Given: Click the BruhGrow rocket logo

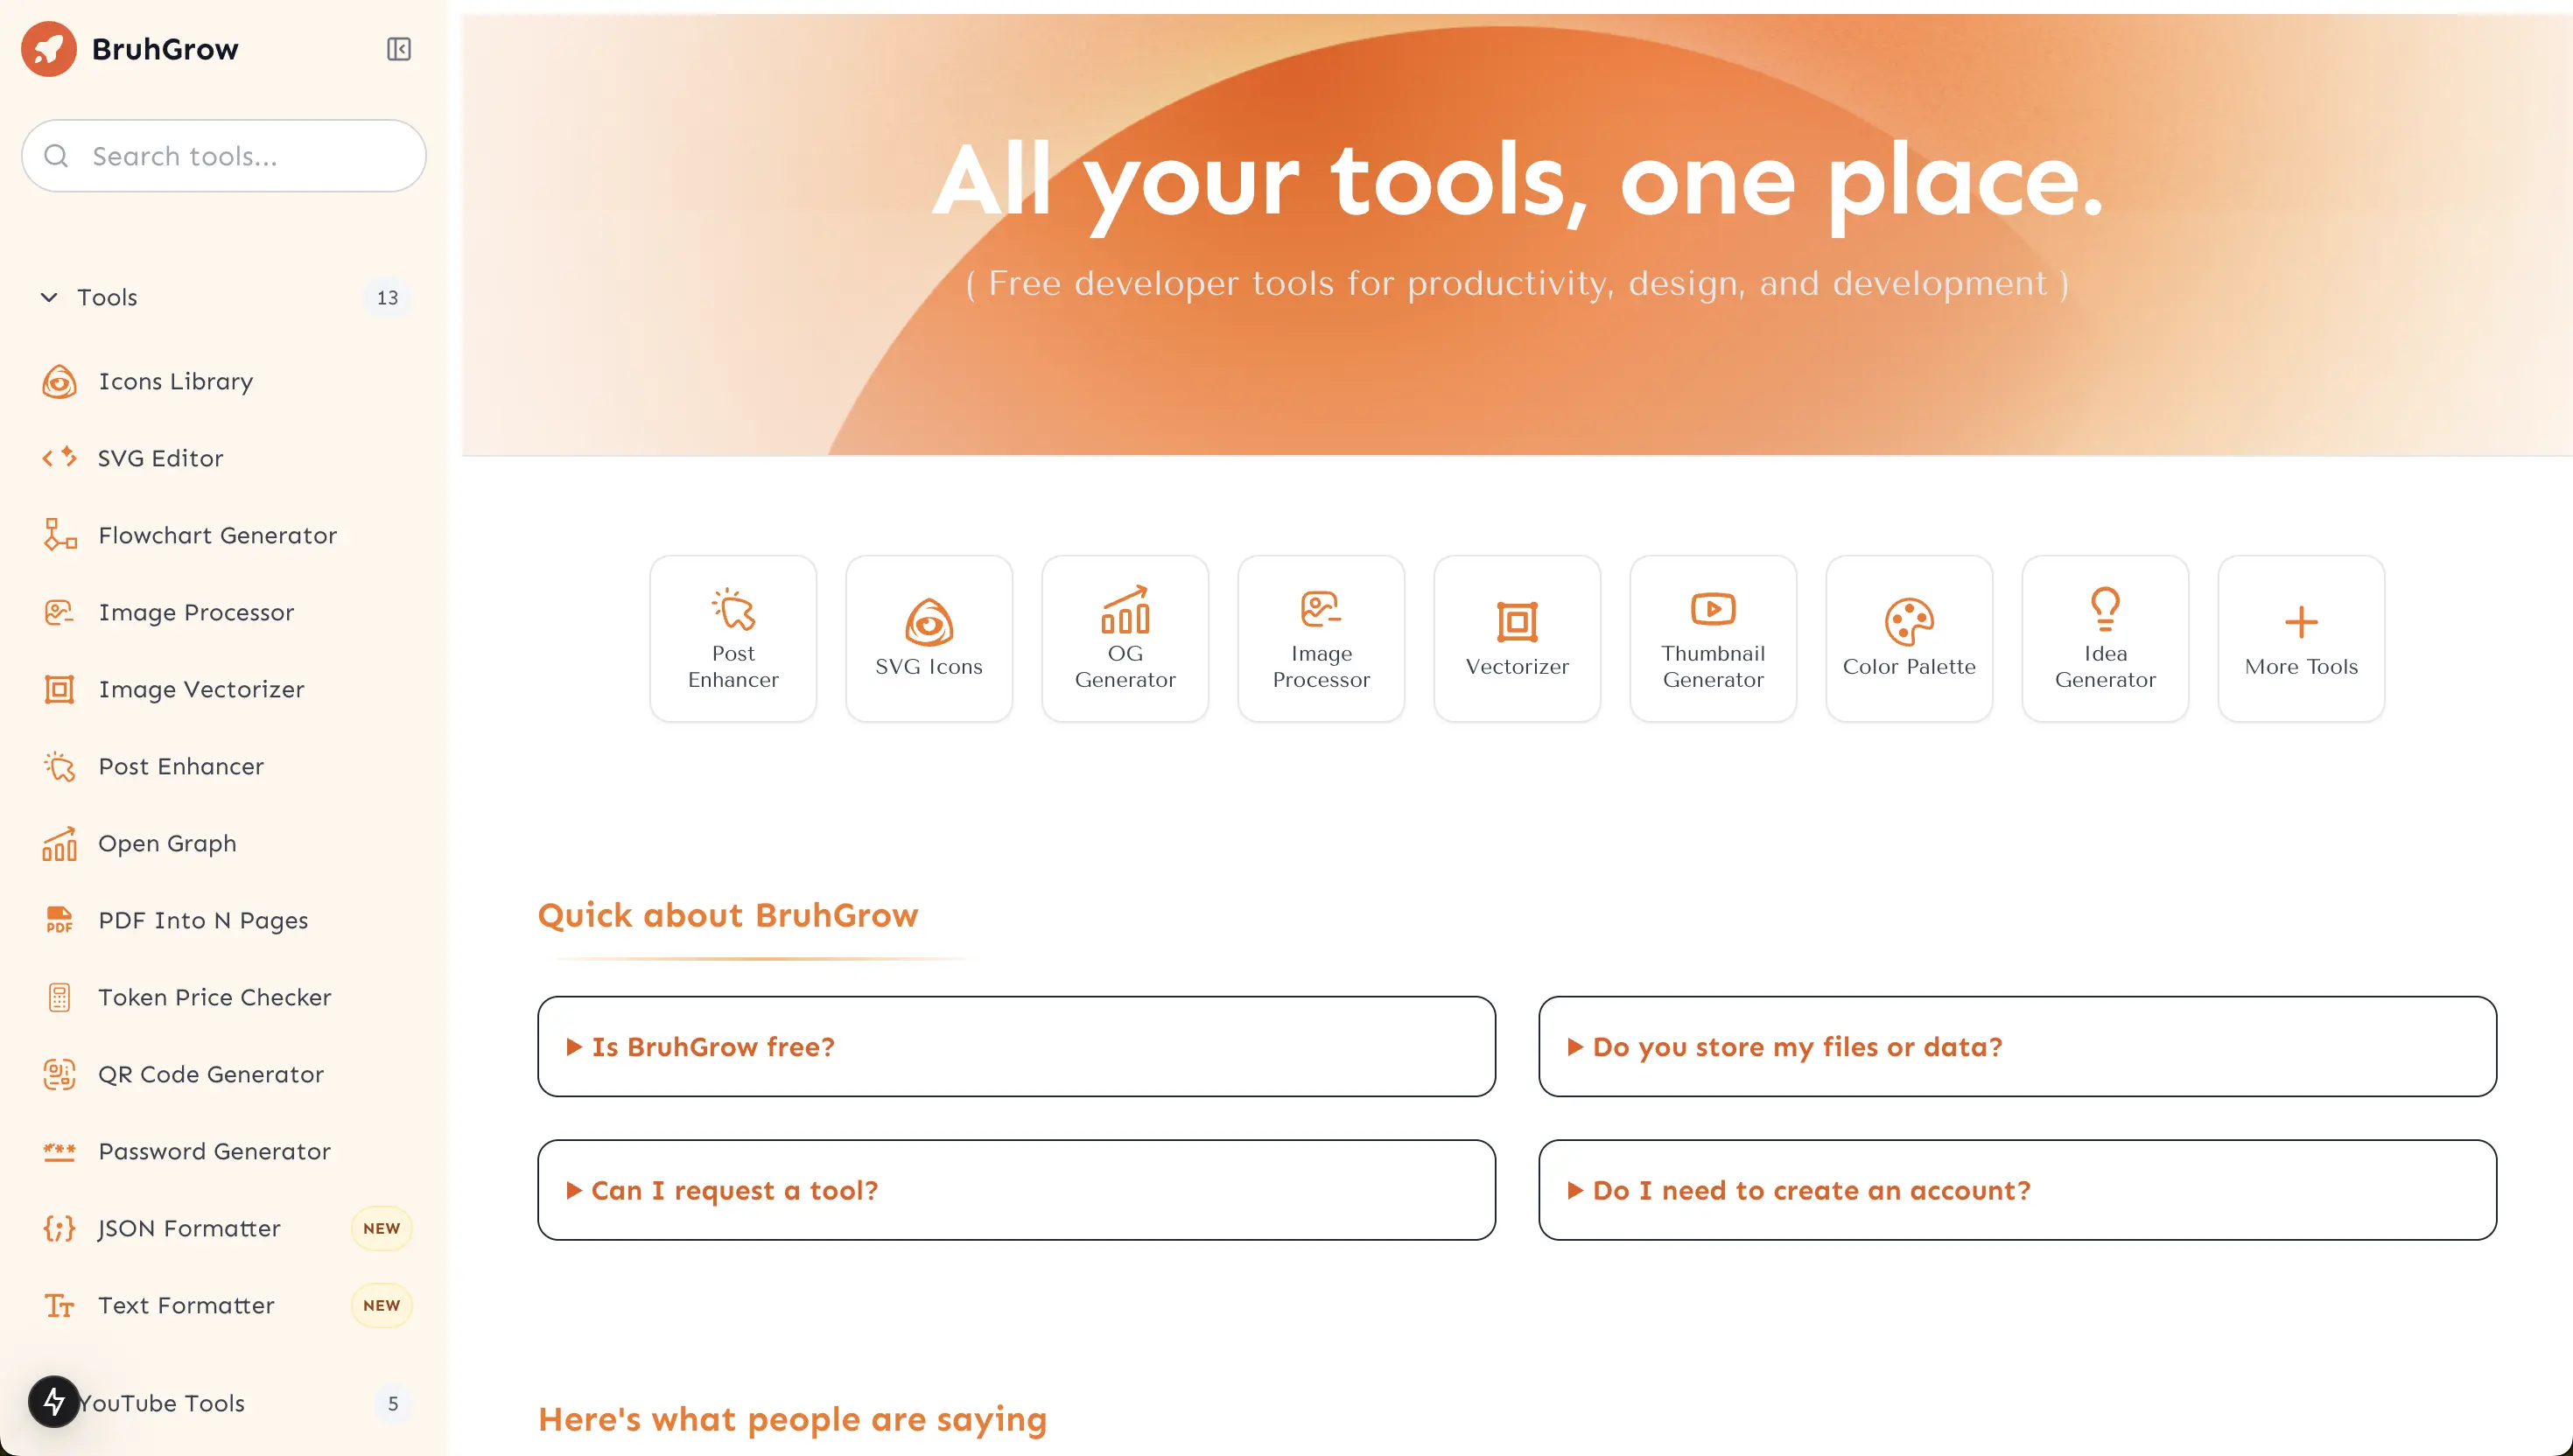Looking at the screenshot, I should 49,49.
